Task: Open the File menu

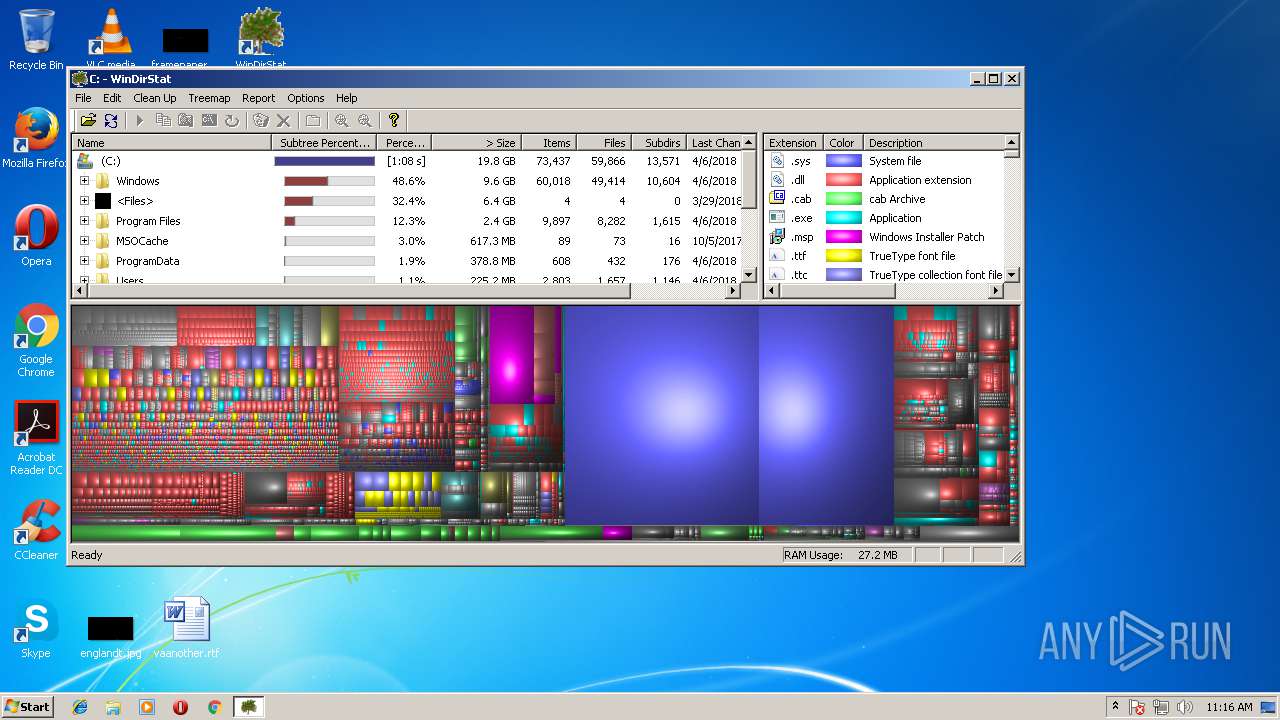Action: 83,98
